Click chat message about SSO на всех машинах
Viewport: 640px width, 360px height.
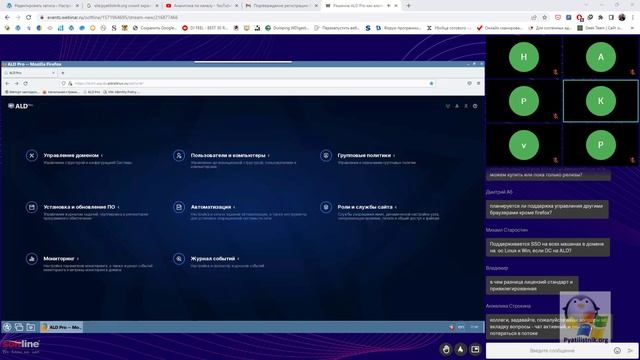point(548,247)
